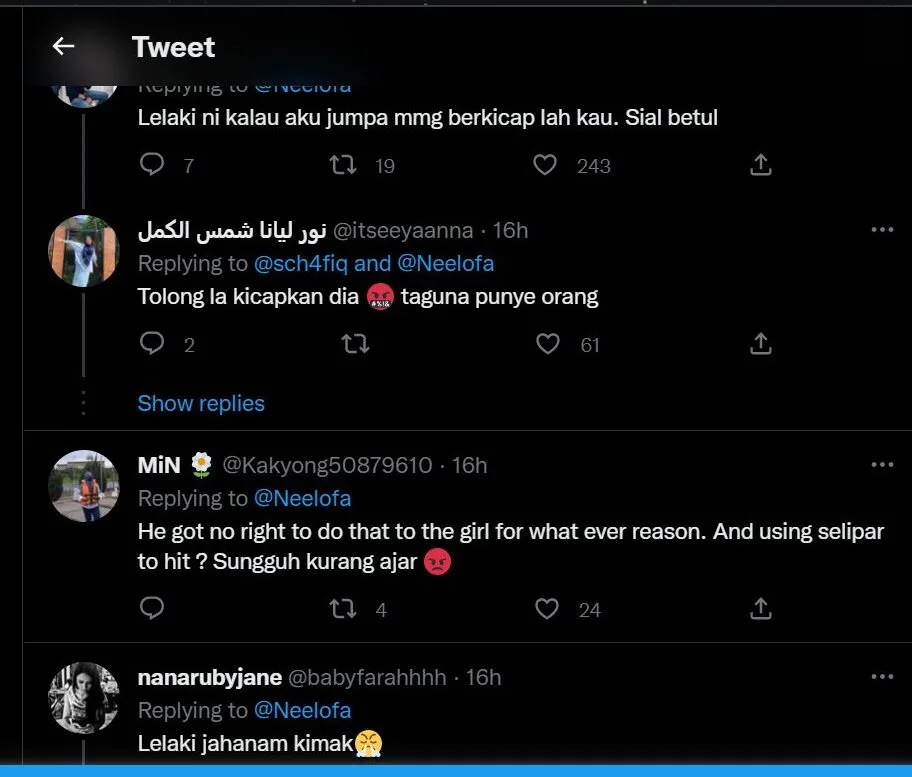912x777 pixels.
Task: Open more options for MiN's tweet
Action: tap(881, 465)
